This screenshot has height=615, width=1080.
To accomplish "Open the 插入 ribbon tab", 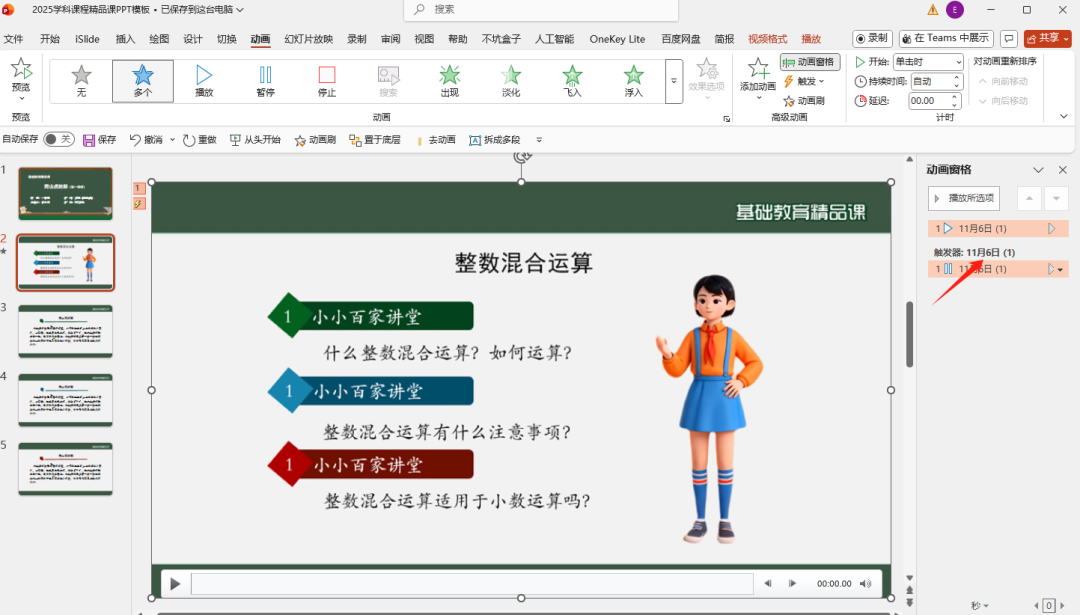I will 124,38.
